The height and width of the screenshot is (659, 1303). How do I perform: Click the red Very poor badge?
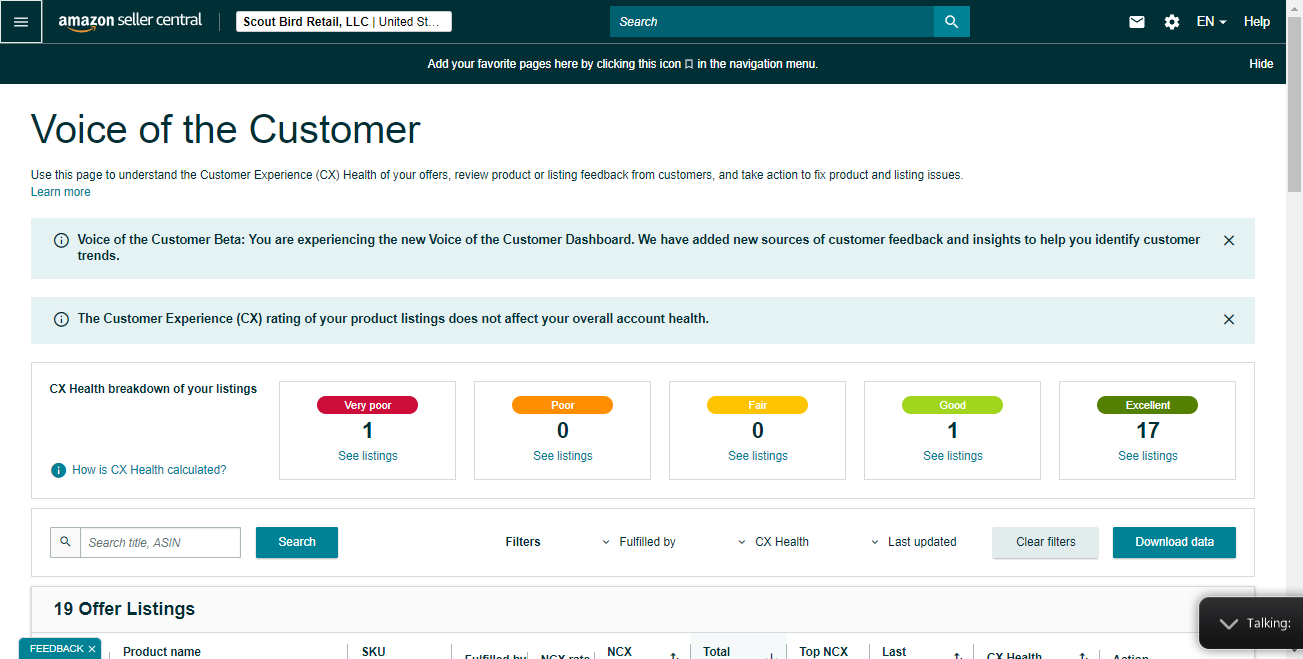point(368,405)
